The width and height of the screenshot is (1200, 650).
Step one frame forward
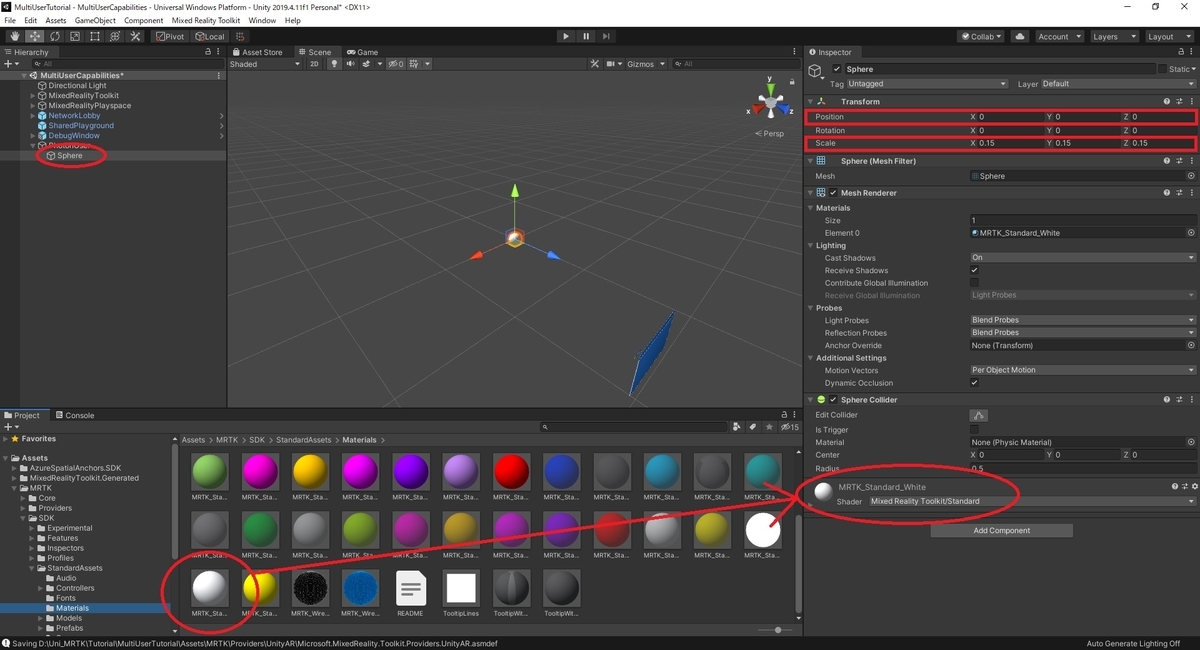pyautogui.click(x=607, y=36)
